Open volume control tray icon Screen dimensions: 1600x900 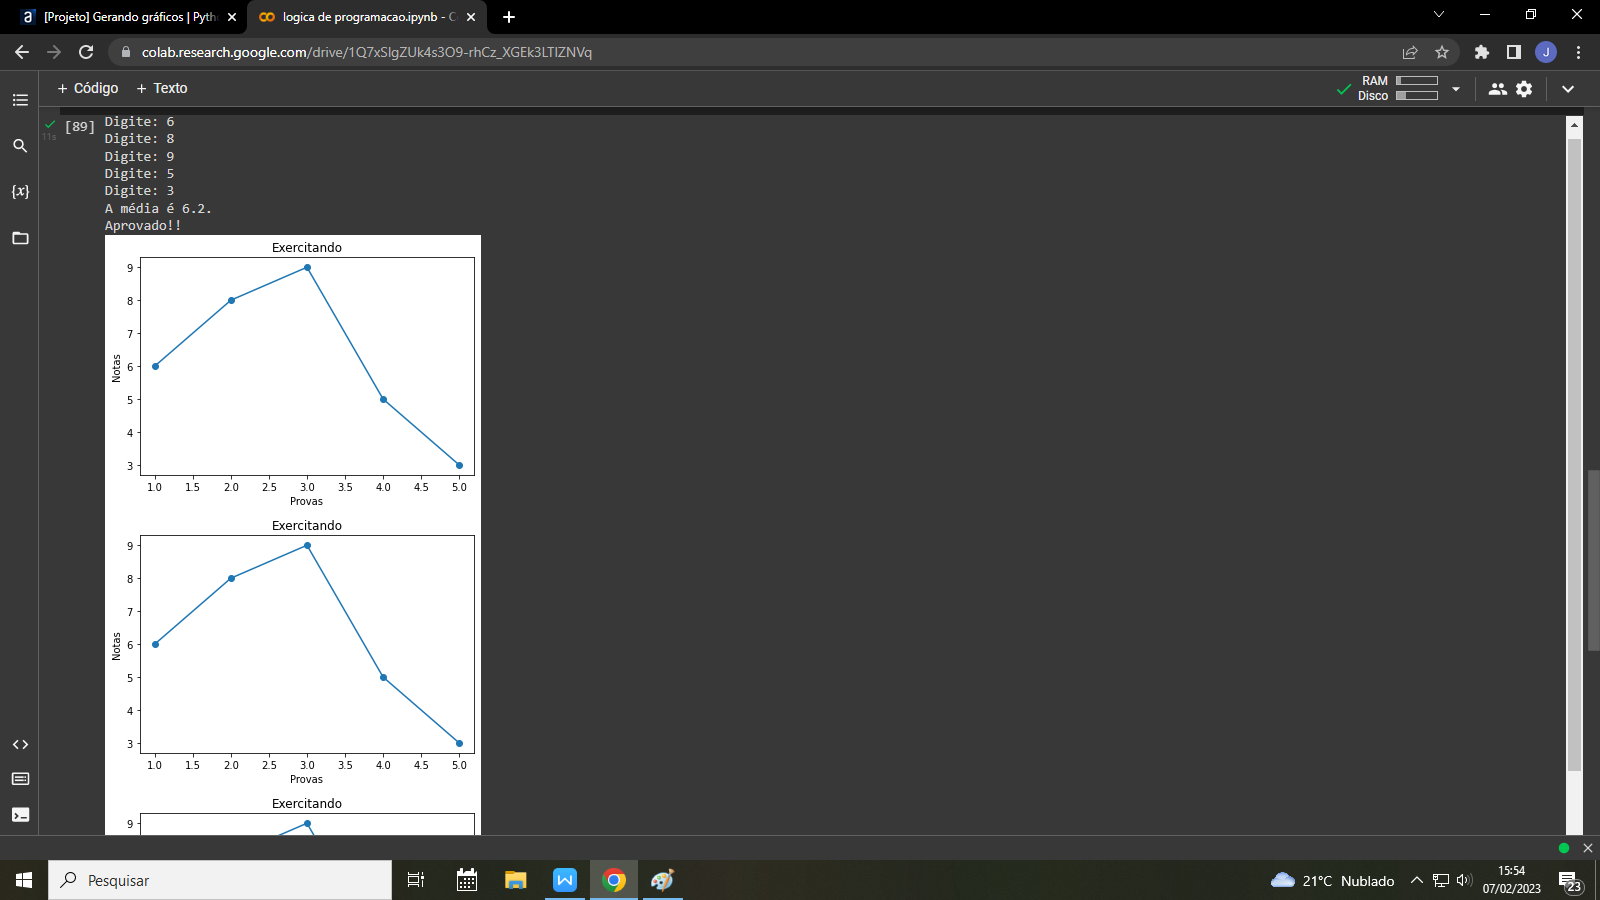[x=1464, y=880]
